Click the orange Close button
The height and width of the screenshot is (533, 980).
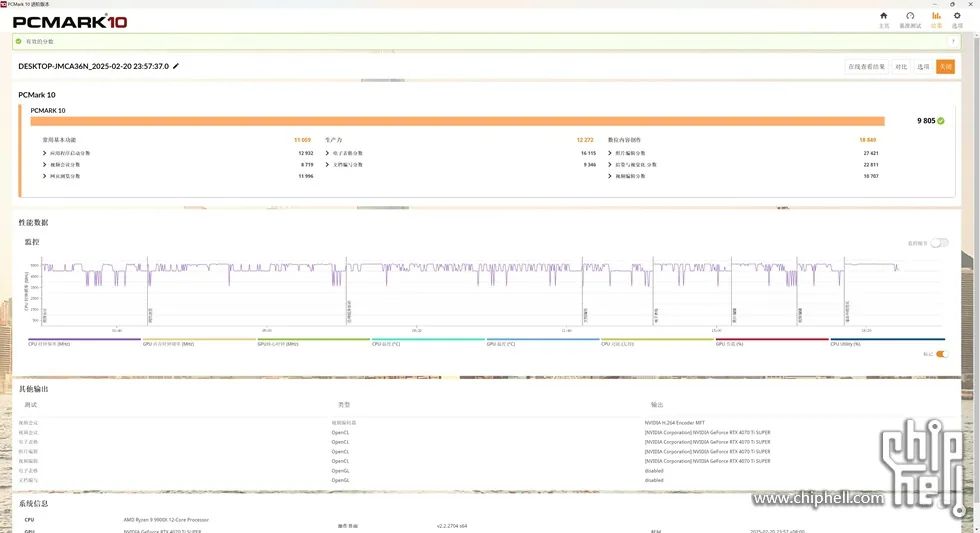[945, 66]
